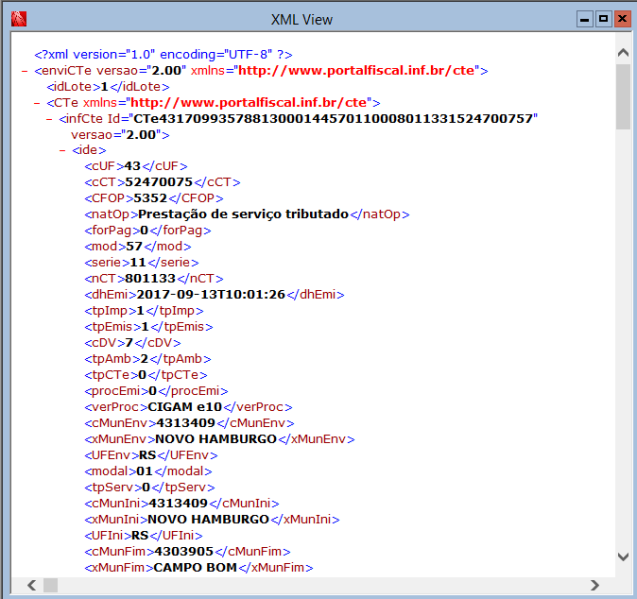
Task: Click the red application icon in title bar
Action: pyautogui.click(x=19, y=19)
